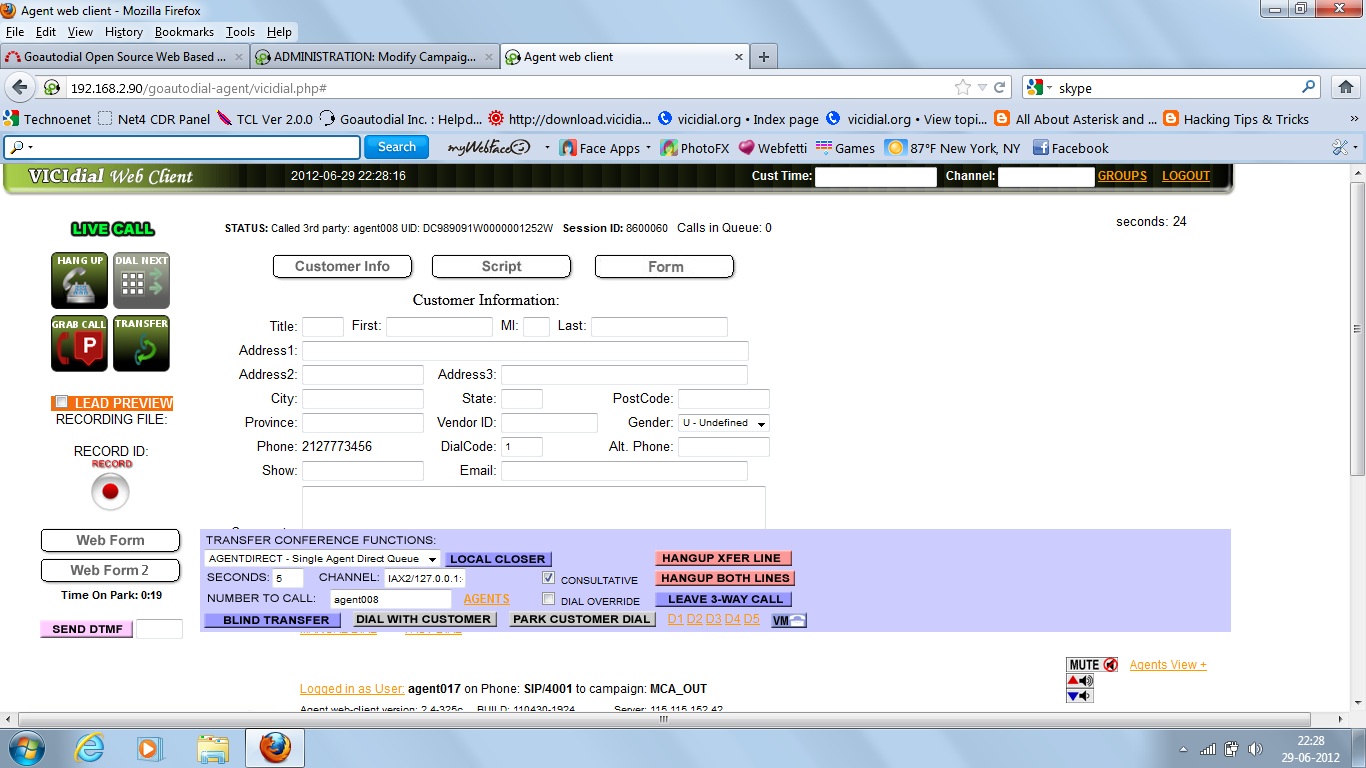The width and height of the screenshot is (1366, 768).
Task: Click the Transfer conference icon
Action: coord(141,343)
